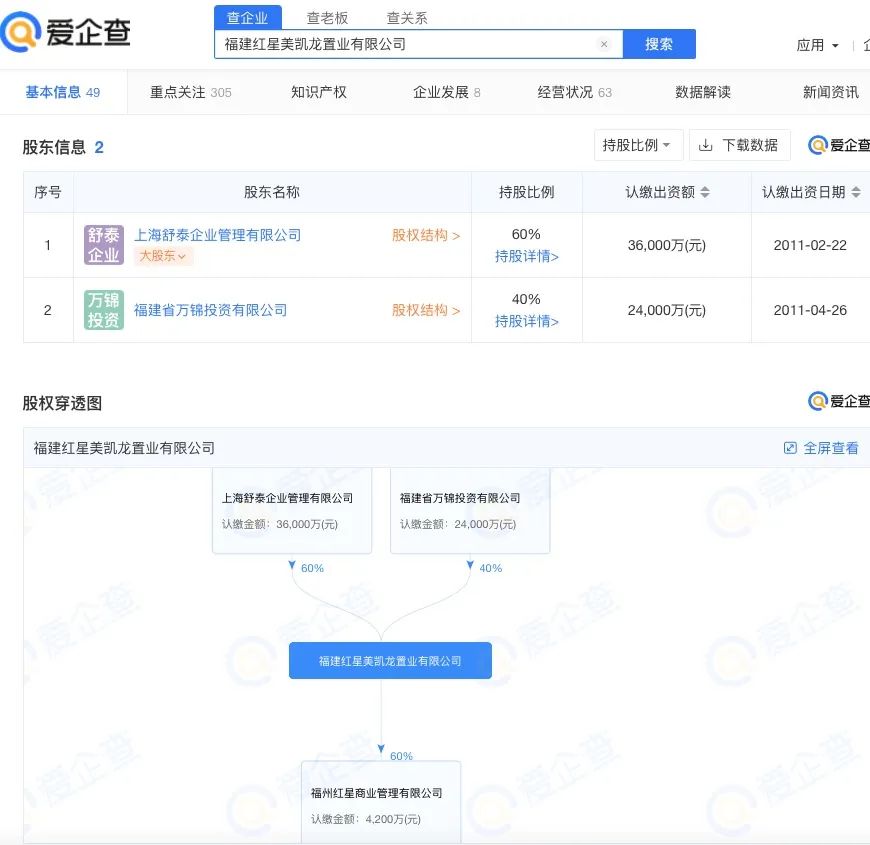Click the 24,000万(元) table cell
The image size is (870, 845).
(x=667, y=310)
